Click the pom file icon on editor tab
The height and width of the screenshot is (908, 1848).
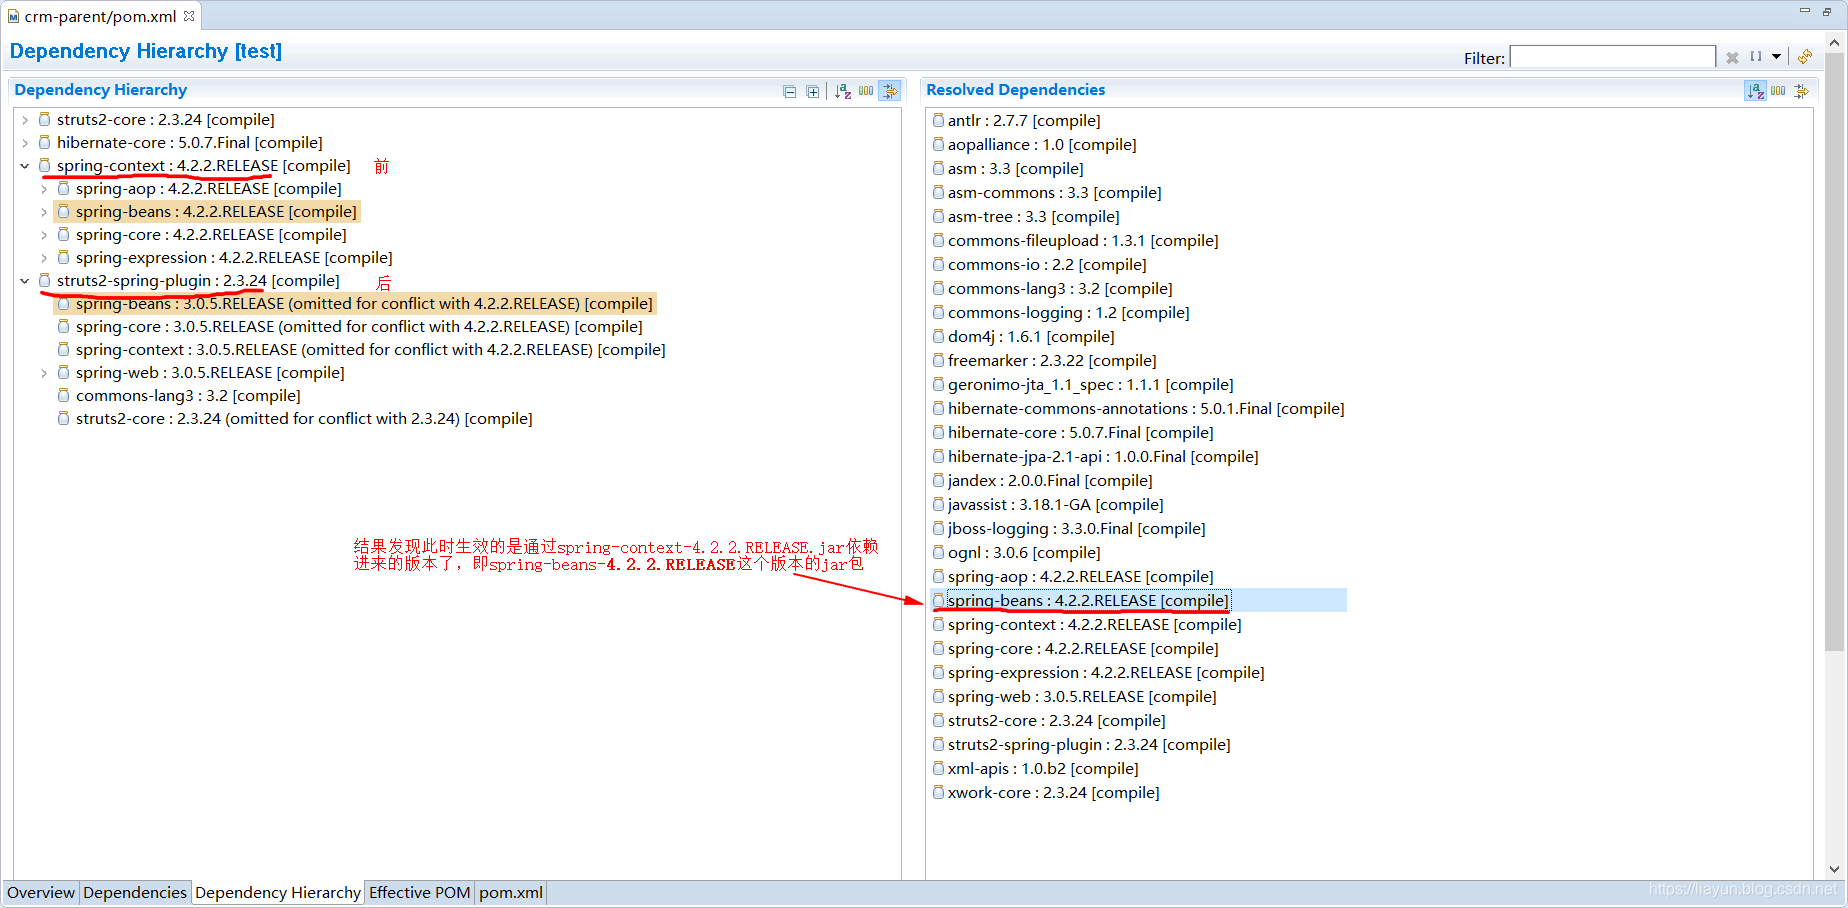[x=13, y=16]
